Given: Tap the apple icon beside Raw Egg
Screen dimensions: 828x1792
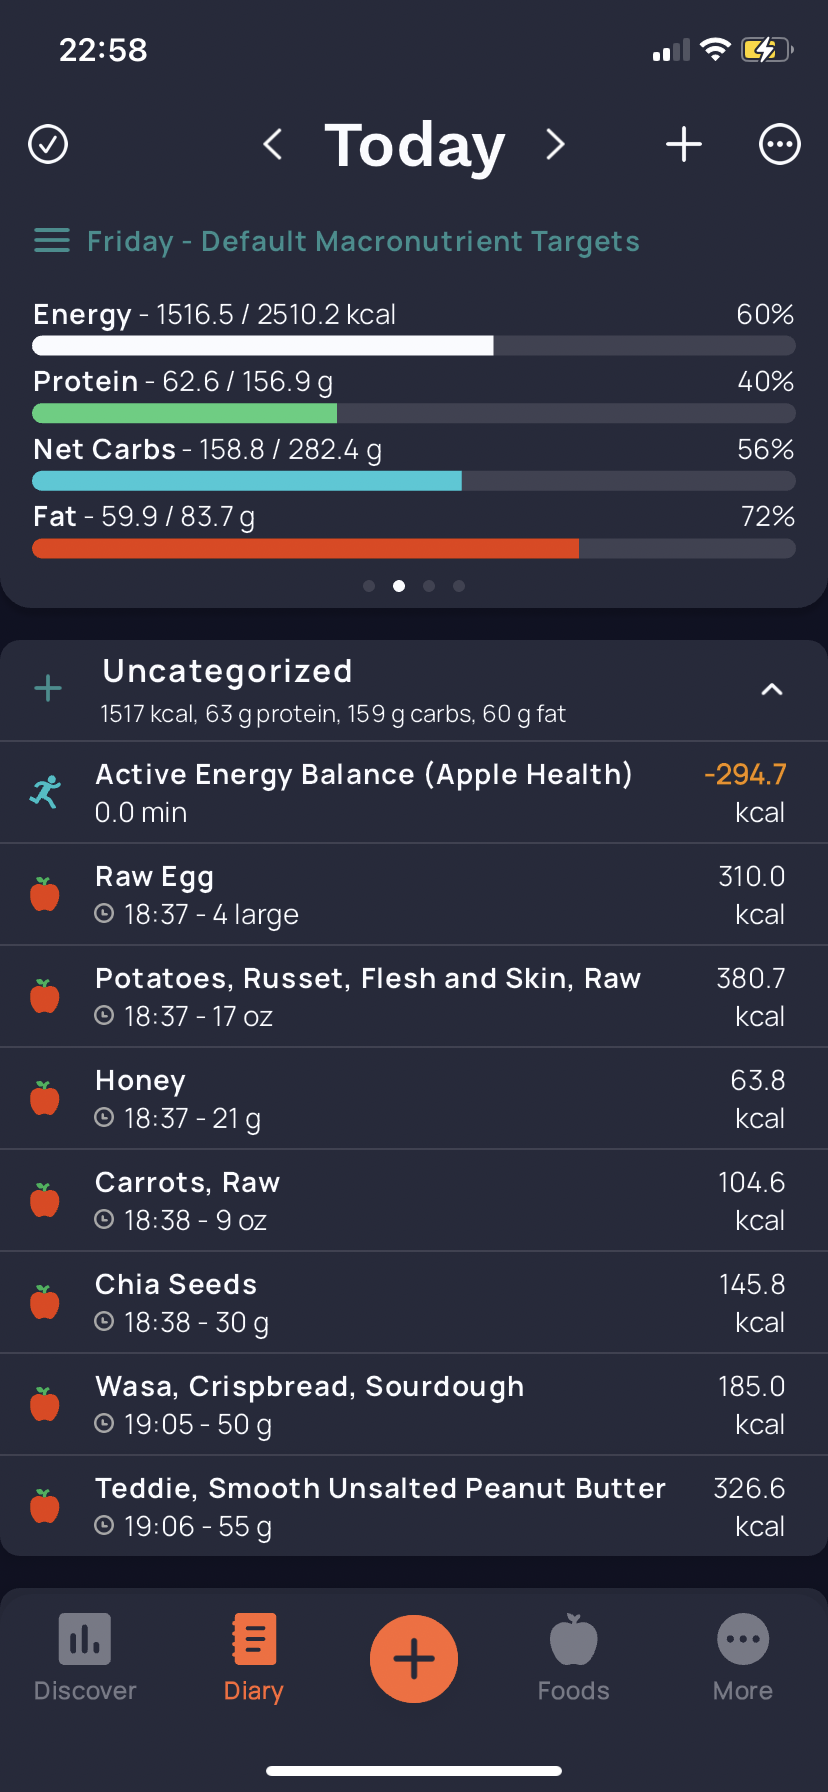Looking at the screenshot, I should [45, 894].
